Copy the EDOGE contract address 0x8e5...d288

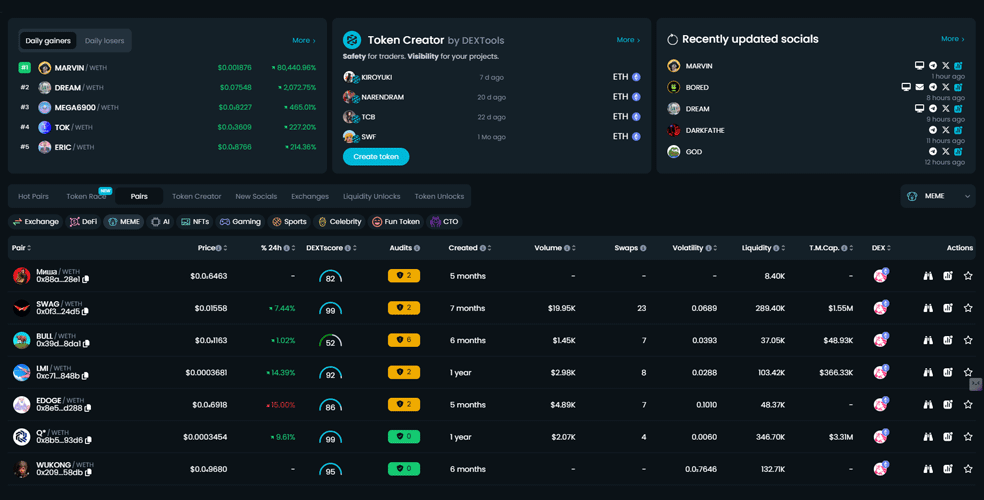pos(88,408)
